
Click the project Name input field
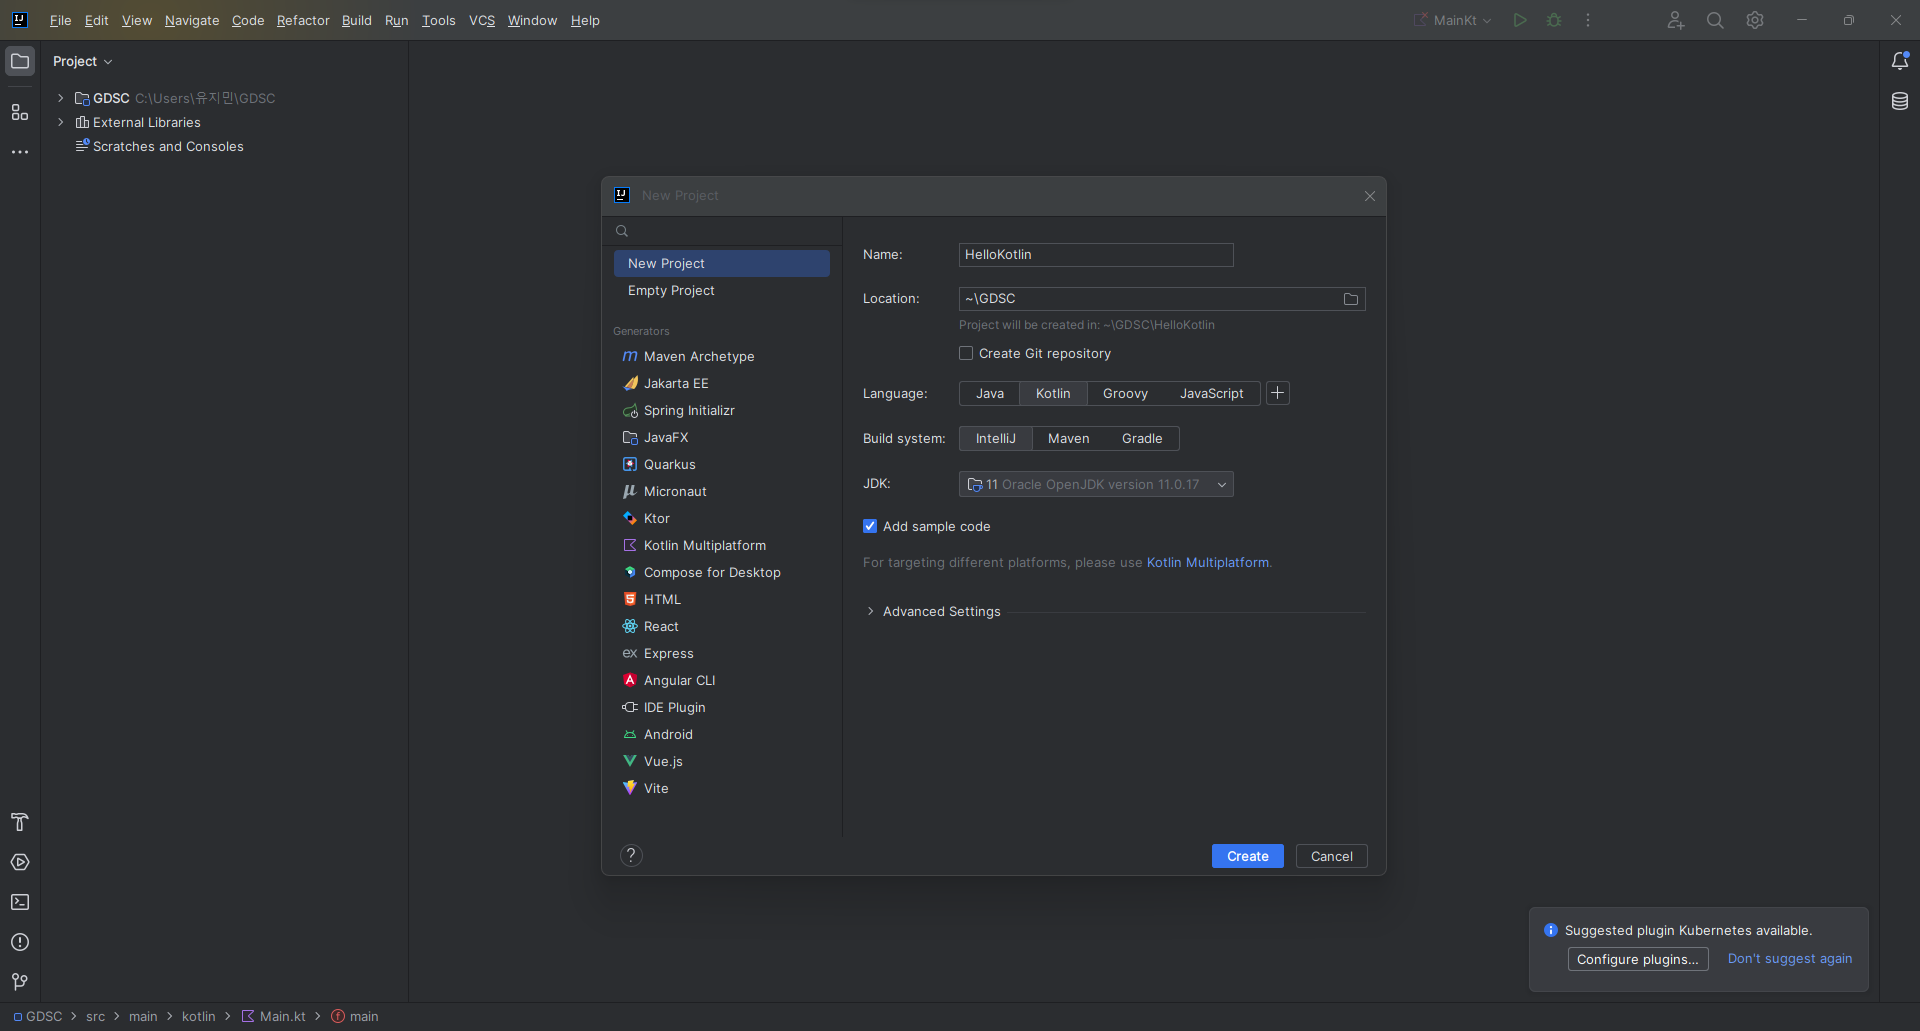1096,255
